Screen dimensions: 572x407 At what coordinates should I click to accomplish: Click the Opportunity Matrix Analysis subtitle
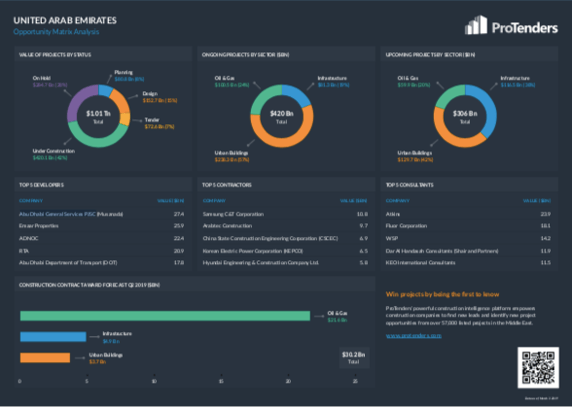coord(56,32)
